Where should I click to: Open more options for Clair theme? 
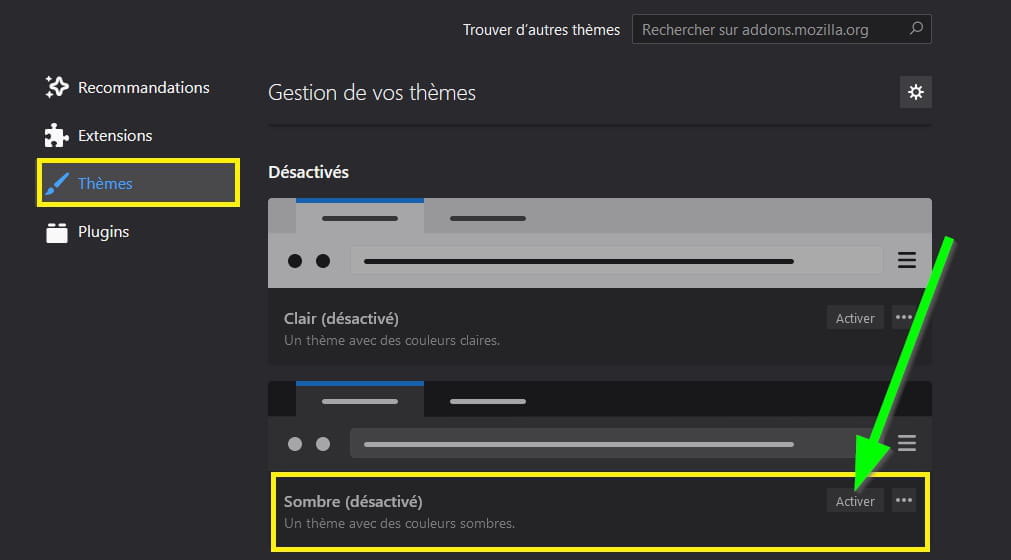[904, 318]
